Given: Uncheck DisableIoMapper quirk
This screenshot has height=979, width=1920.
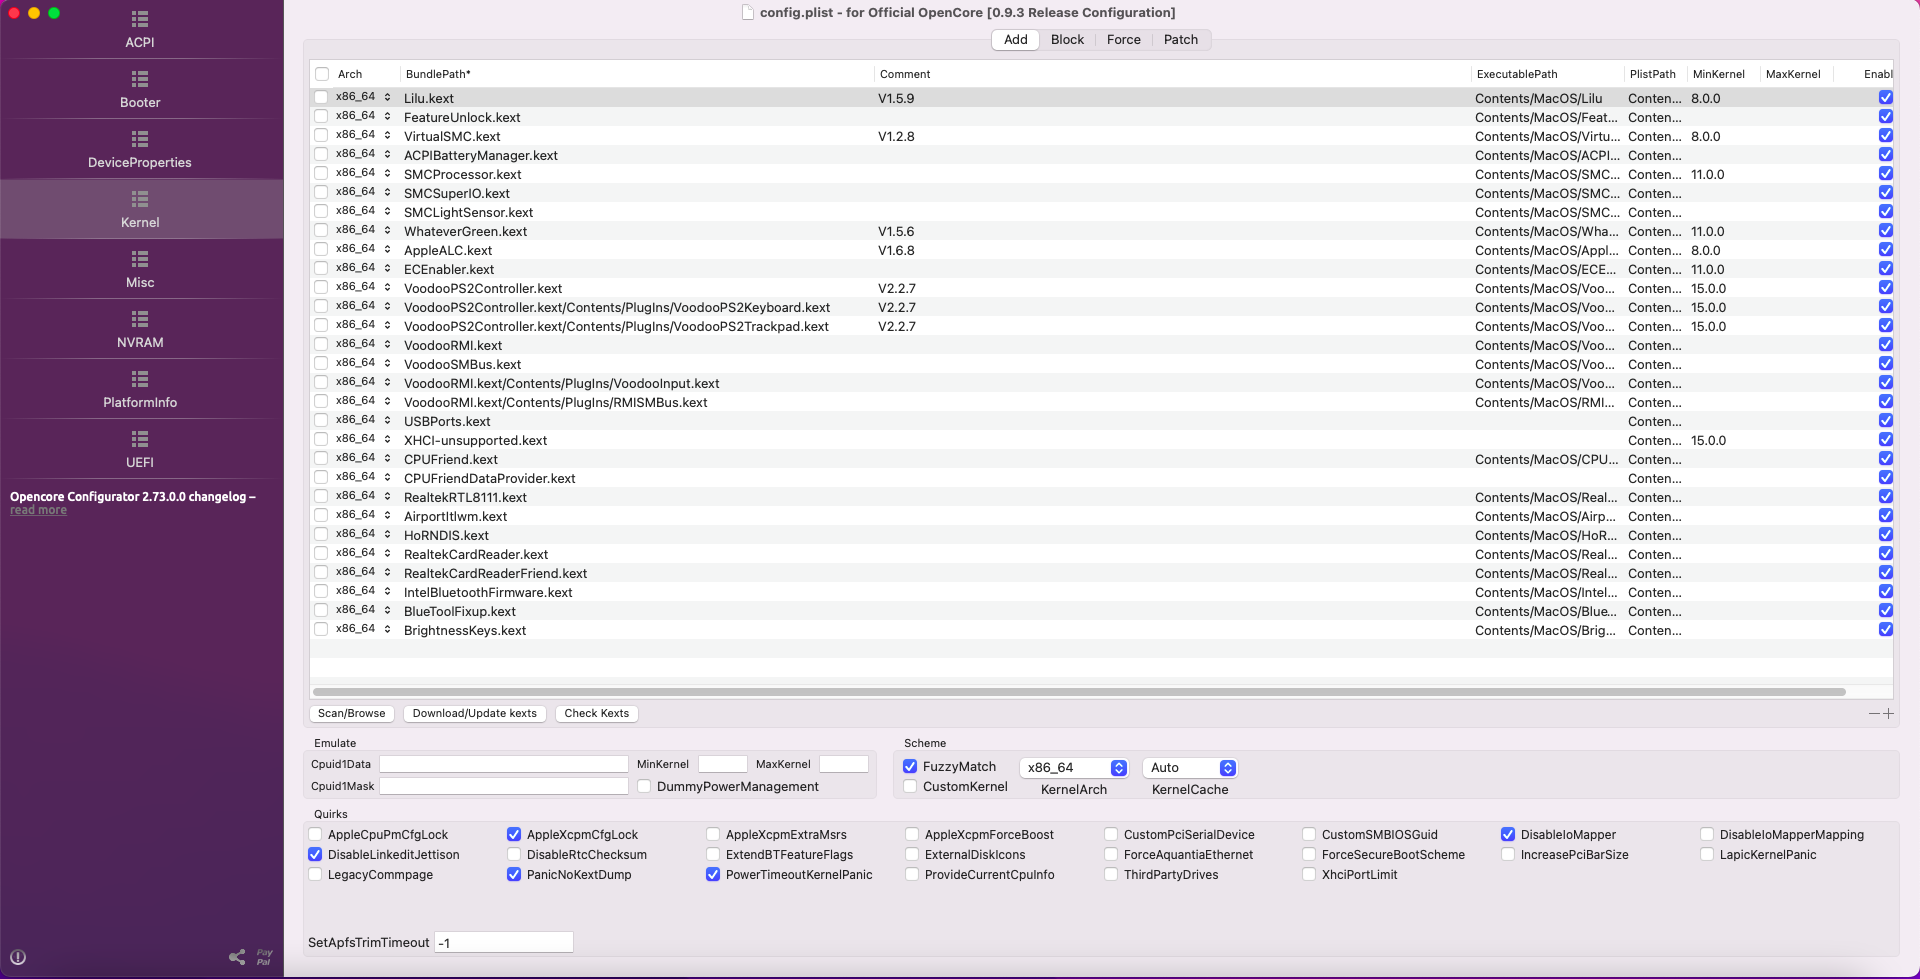Looking at the screenshot, I should pos(1508,834).
